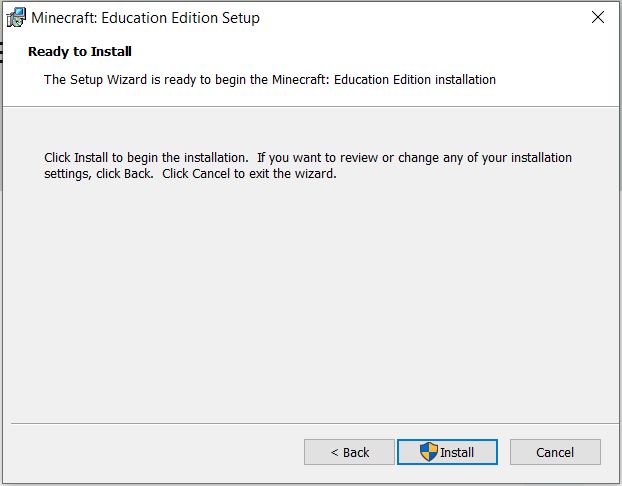Click the 'Click Install to begin' instruction paragraph
This screenshot has height=486, width=622.
pos(308,165)
